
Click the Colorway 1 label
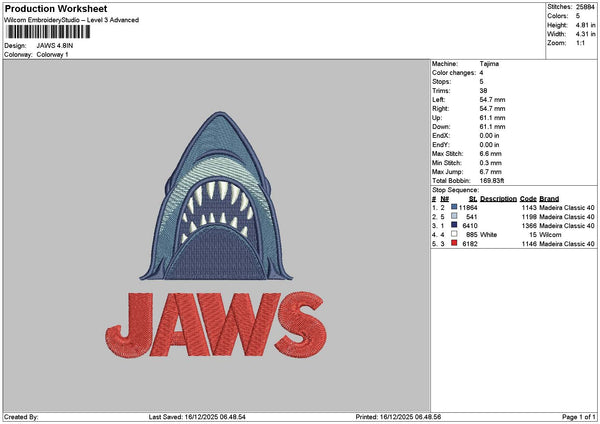coord(53,54)
